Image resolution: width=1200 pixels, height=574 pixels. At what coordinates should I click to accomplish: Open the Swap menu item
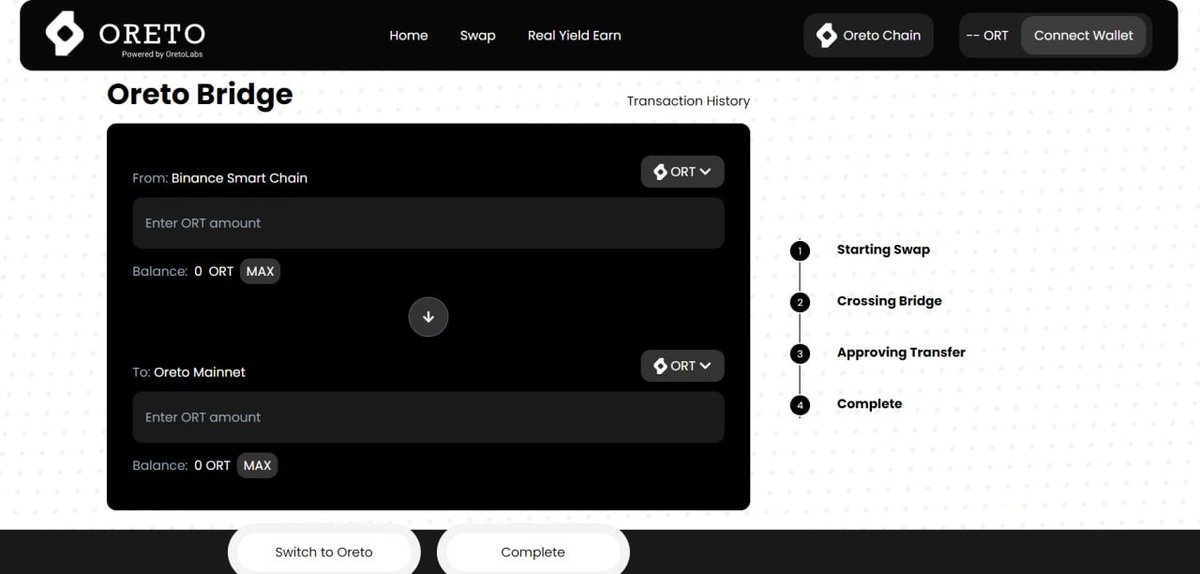[x=477, y=35]
